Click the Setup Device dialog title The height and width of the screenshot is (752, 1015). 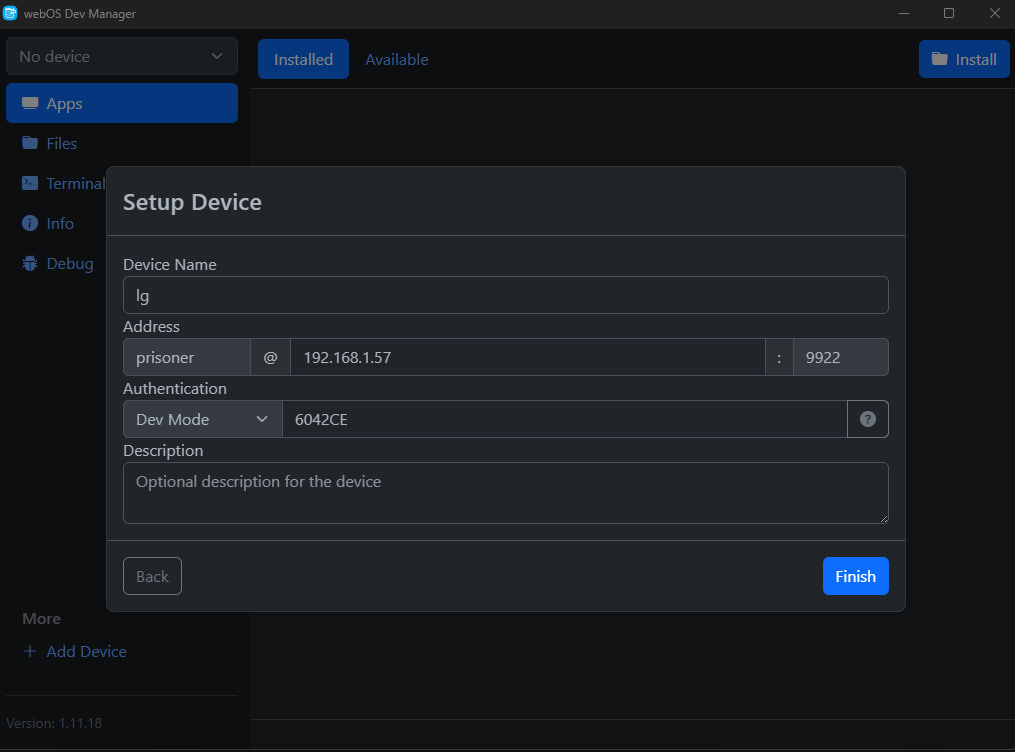192,202
